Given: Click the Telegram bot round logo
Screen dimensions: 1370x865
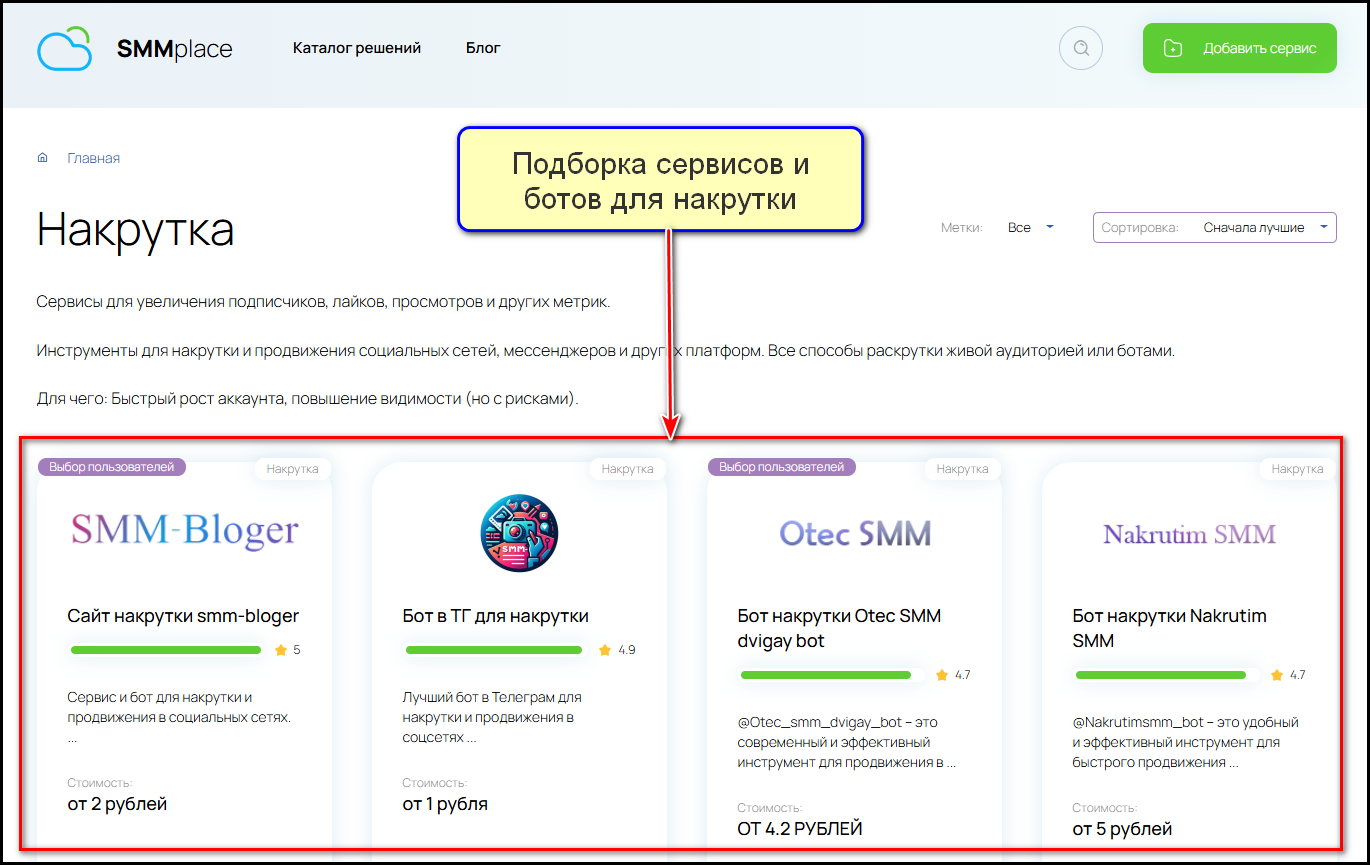Looking at the screenshot, I should coord(519,533).
